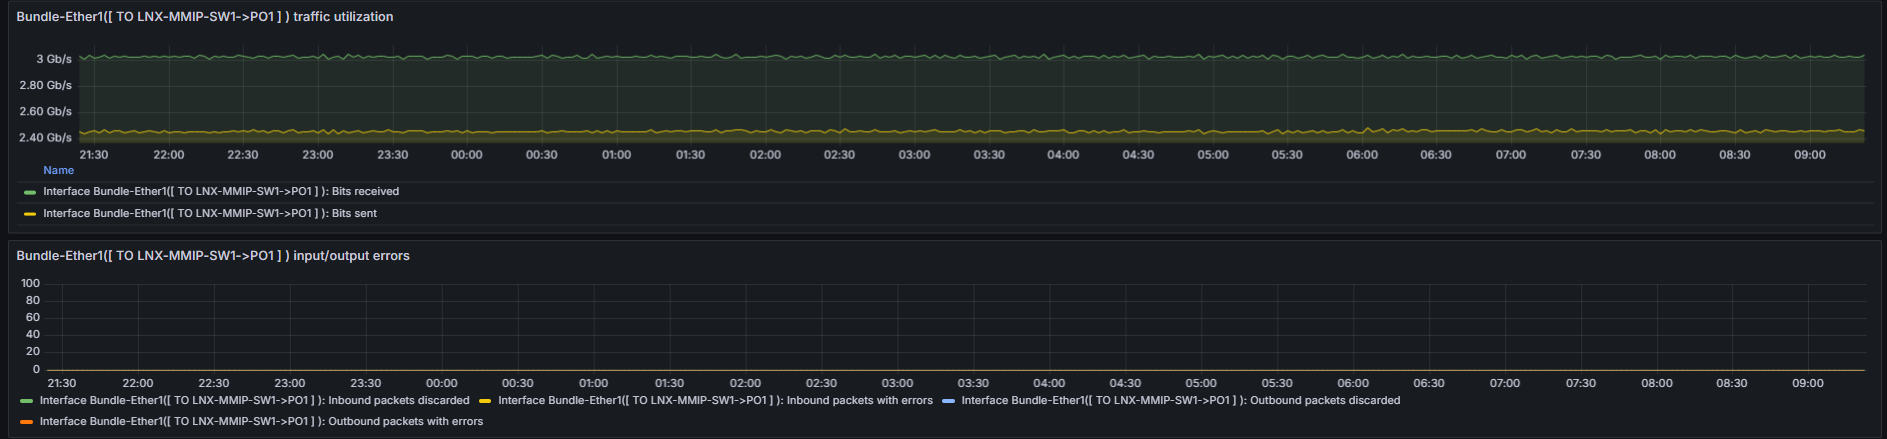Click the 09:00 label on traffic chart
Screen dimensions: 1887x439
coord(1810,155)
